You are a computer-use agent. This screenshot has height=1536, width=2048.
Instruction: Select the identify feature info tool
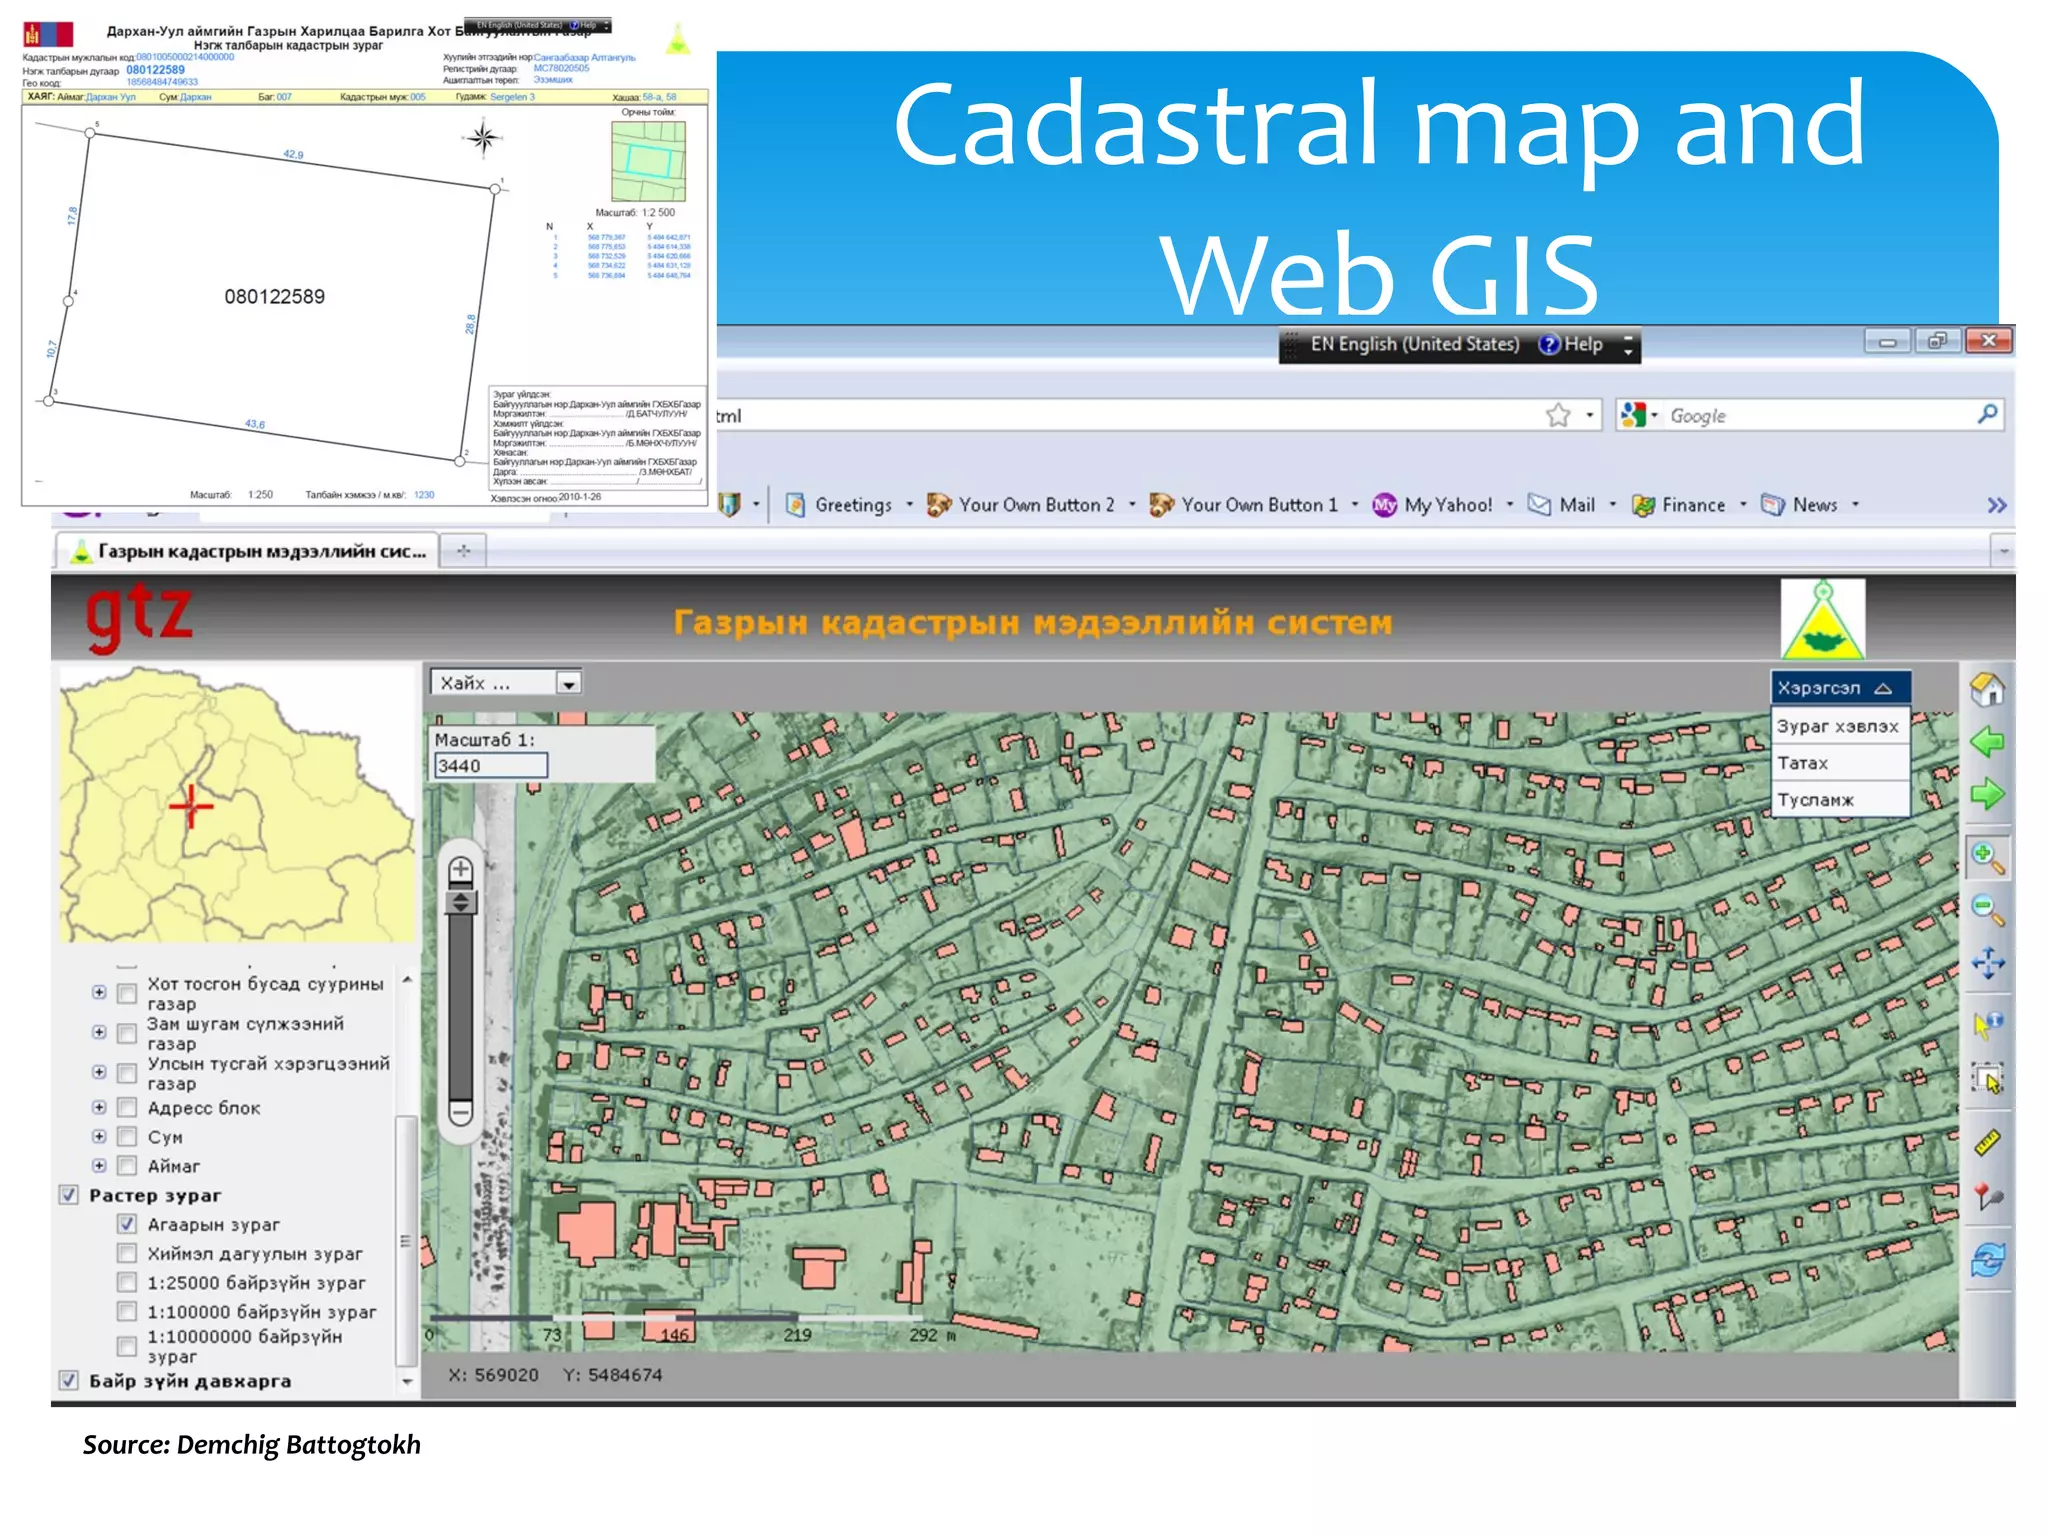(1987, 1023)
